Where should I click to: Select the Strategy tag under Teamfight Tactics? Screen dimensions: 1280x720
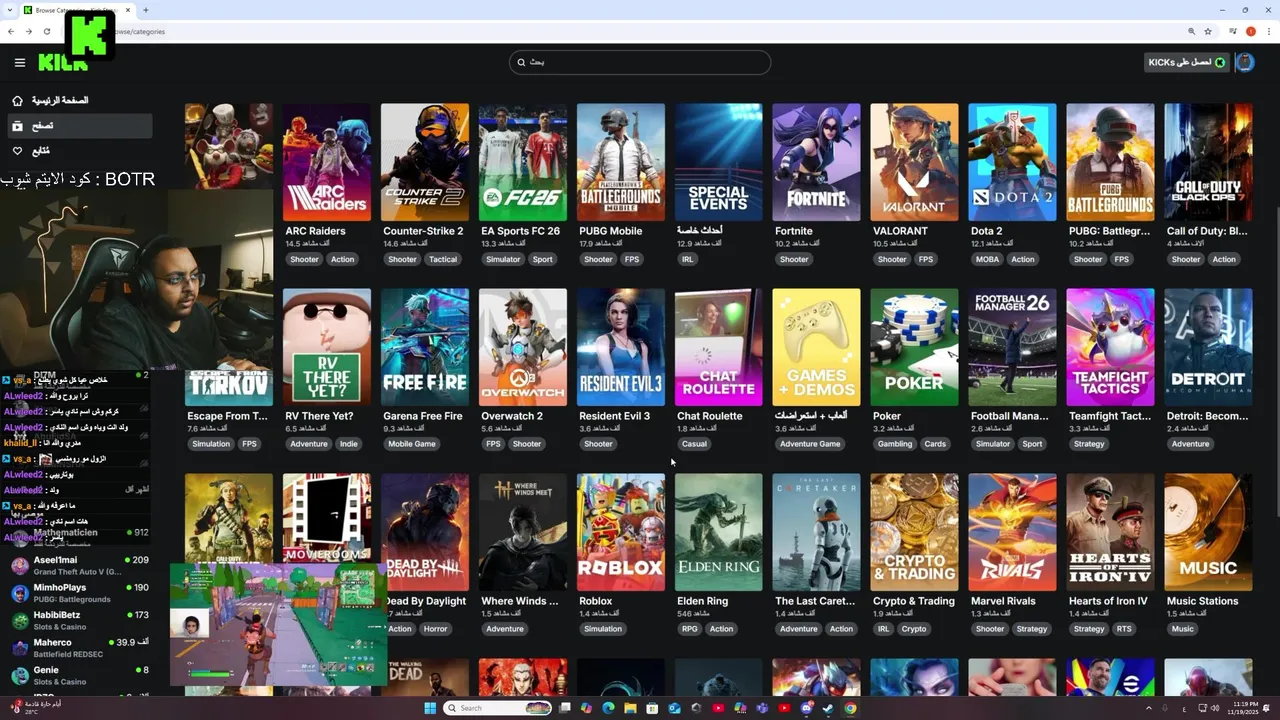tap(1089, 444)
